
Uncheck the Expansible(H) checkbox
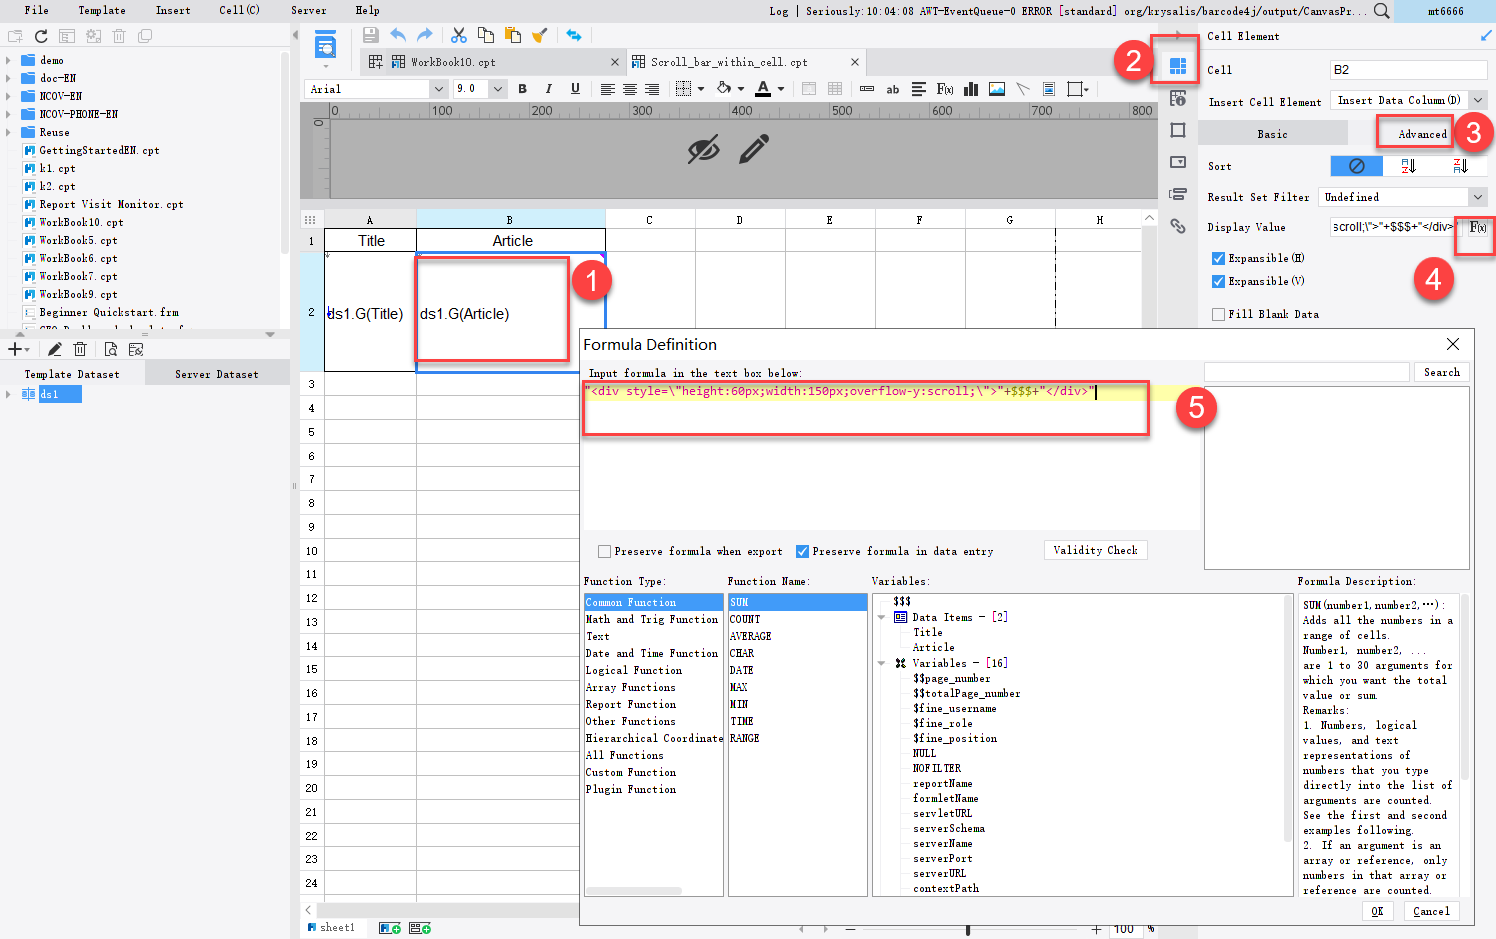click(x=1218, y=258)
